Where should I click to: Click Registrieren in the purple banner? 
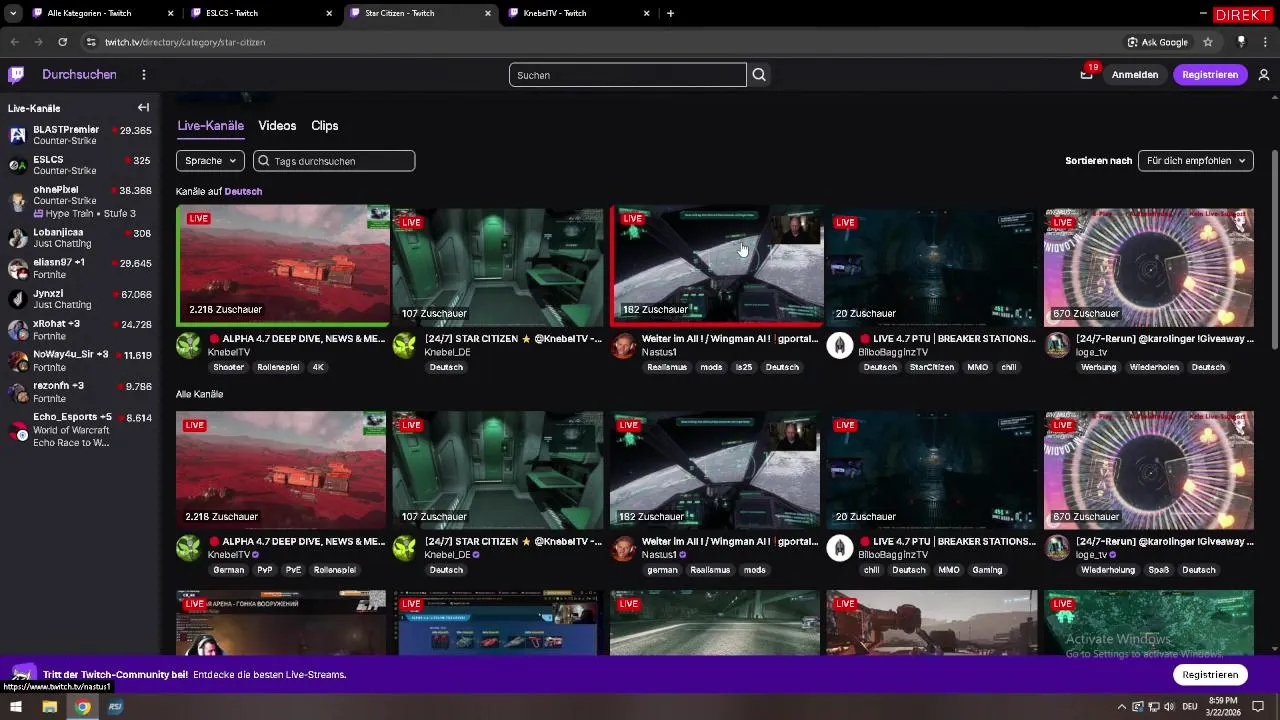click(1210, 675)
